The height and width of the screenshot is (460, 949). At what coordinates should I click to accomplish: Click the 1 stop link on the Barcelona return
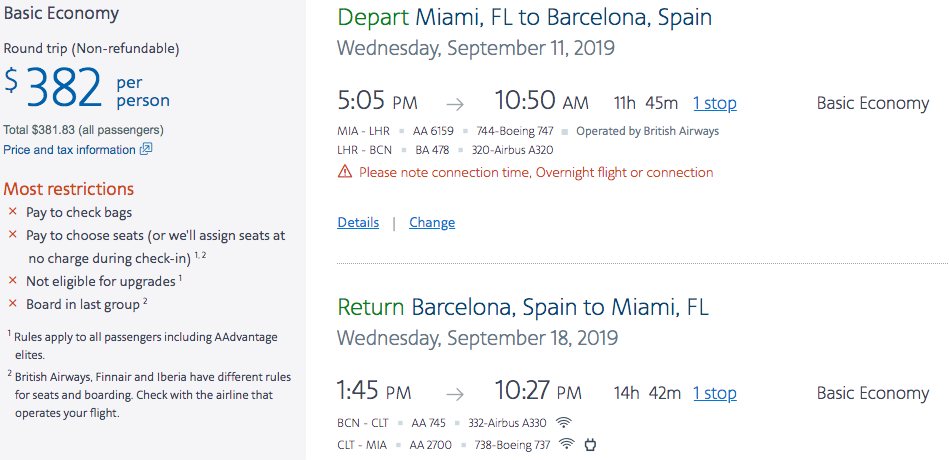coord(715,394)
